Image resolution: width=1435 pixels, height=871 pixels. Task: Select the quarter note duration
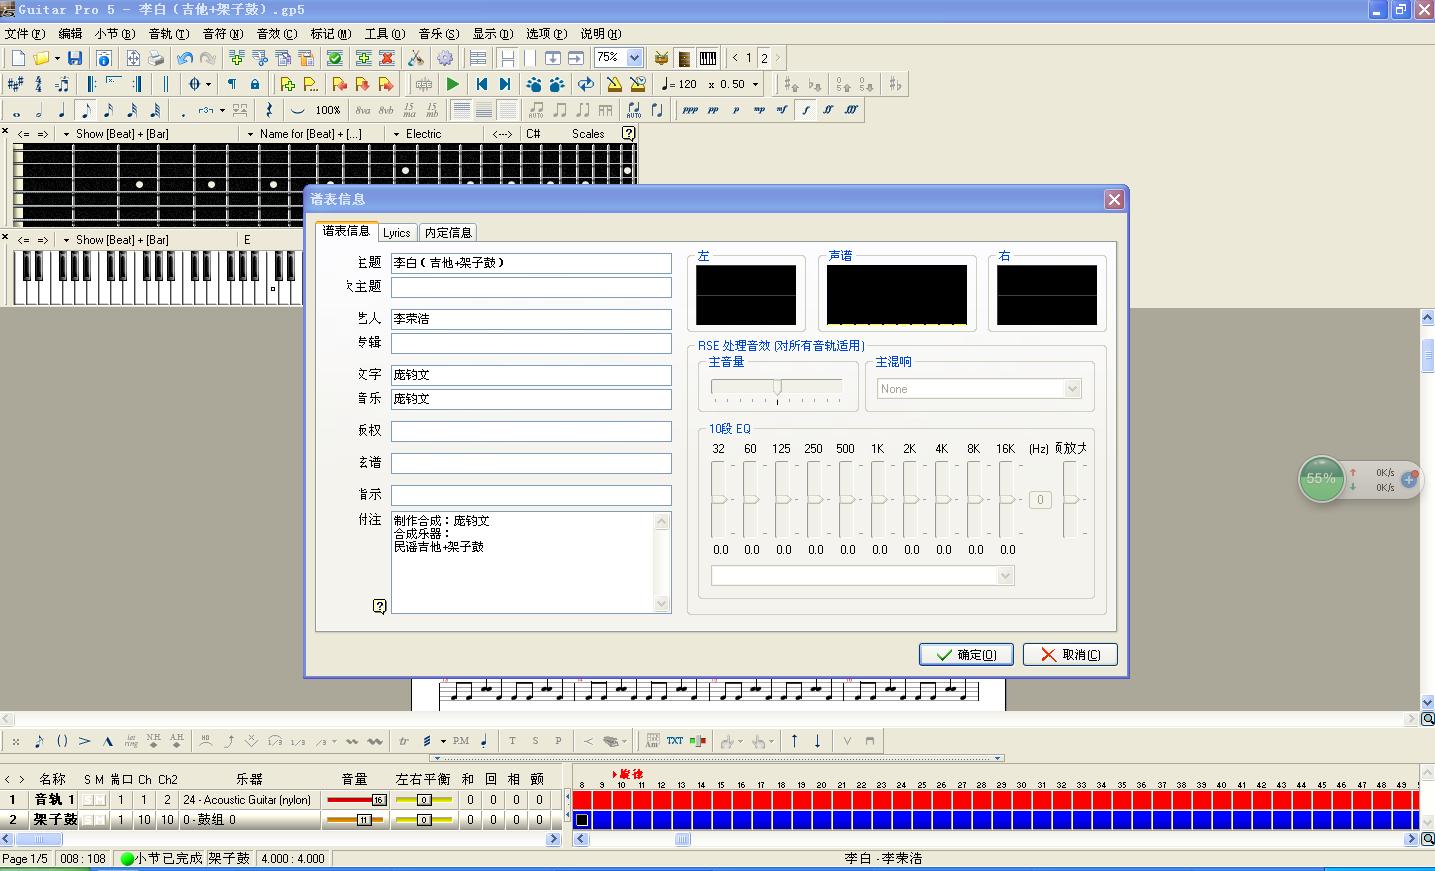(x=62, y=110)
